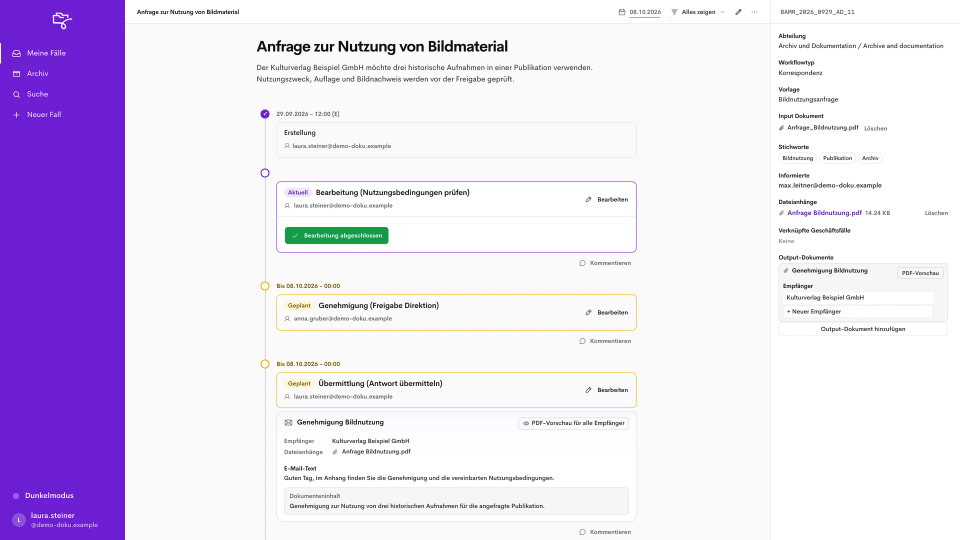This screenshot has width=960, height=540.
Task: Click the purple current-step timeline circle
Action: click(264, 173)
